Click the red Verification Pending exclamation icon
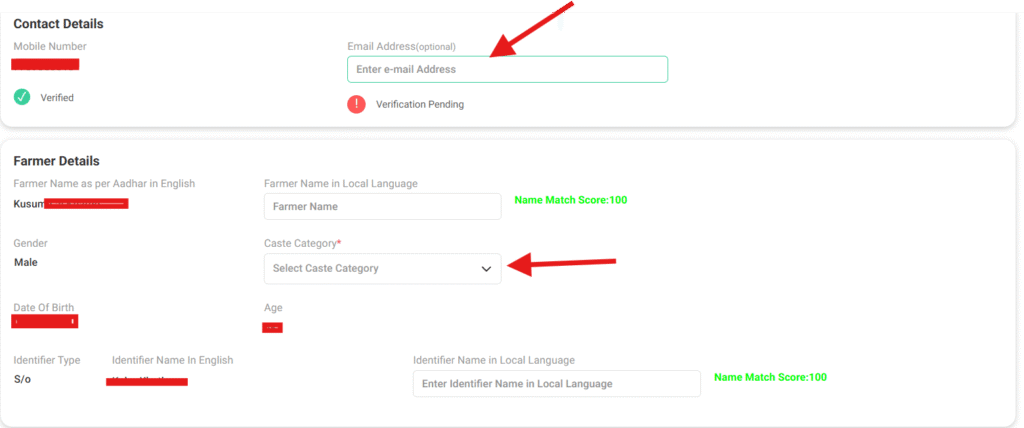 357,104
